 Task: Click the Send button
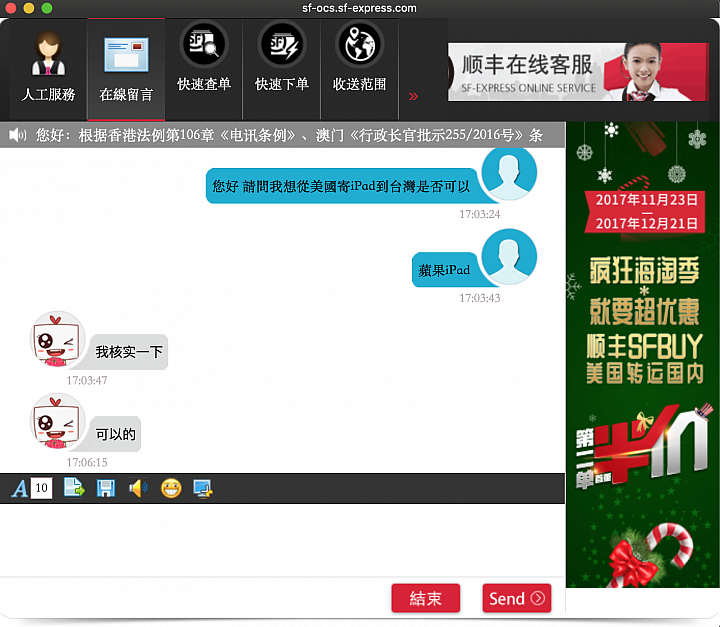point(517,598)
